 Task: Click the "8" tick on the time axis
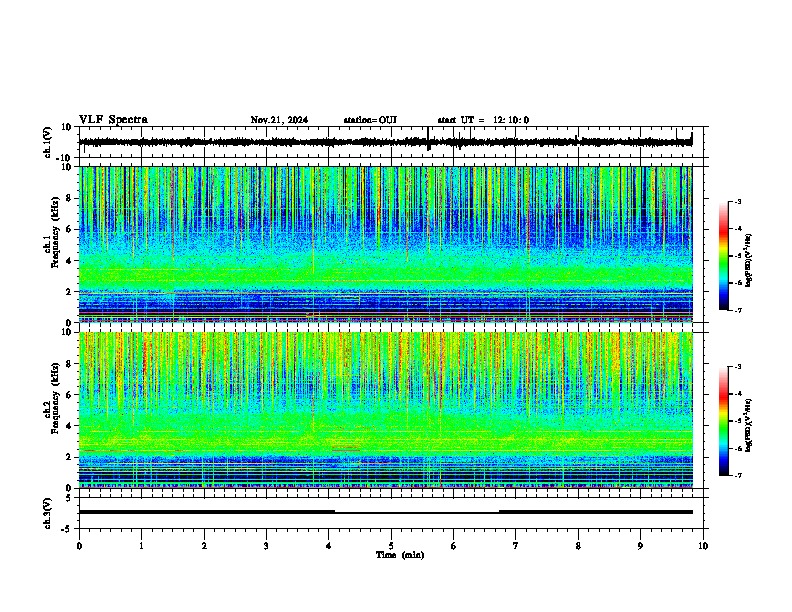[x=578, y=546]
